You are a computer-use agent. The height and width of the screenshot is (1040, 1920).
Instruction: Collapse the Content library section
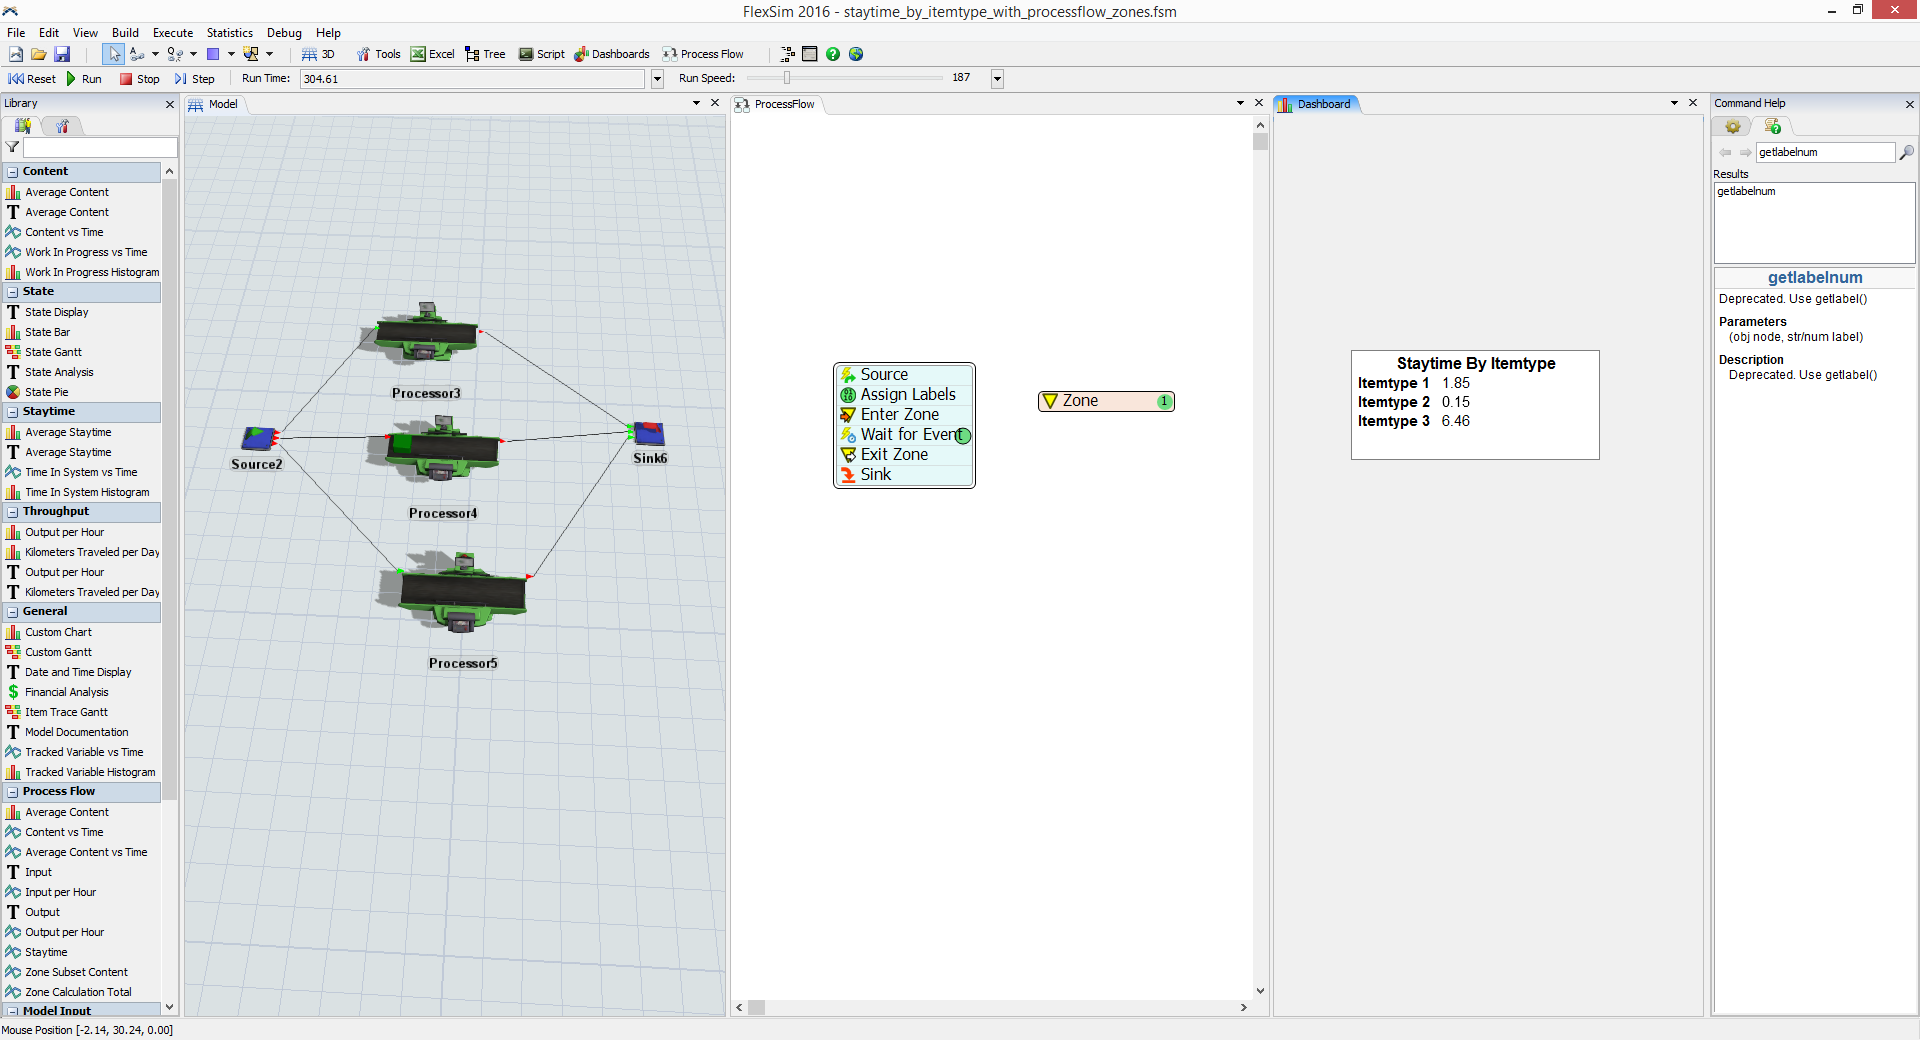13,172
